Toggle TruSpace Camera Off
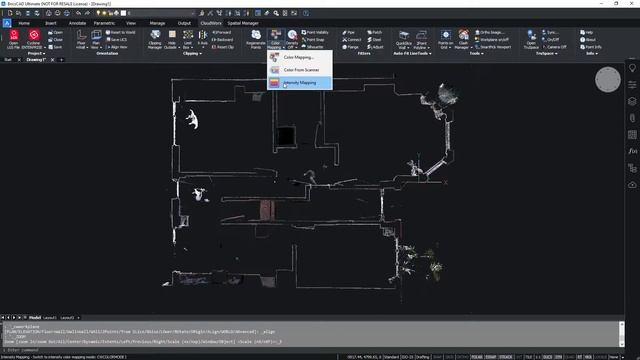The image size is (640, 360). 554,47
